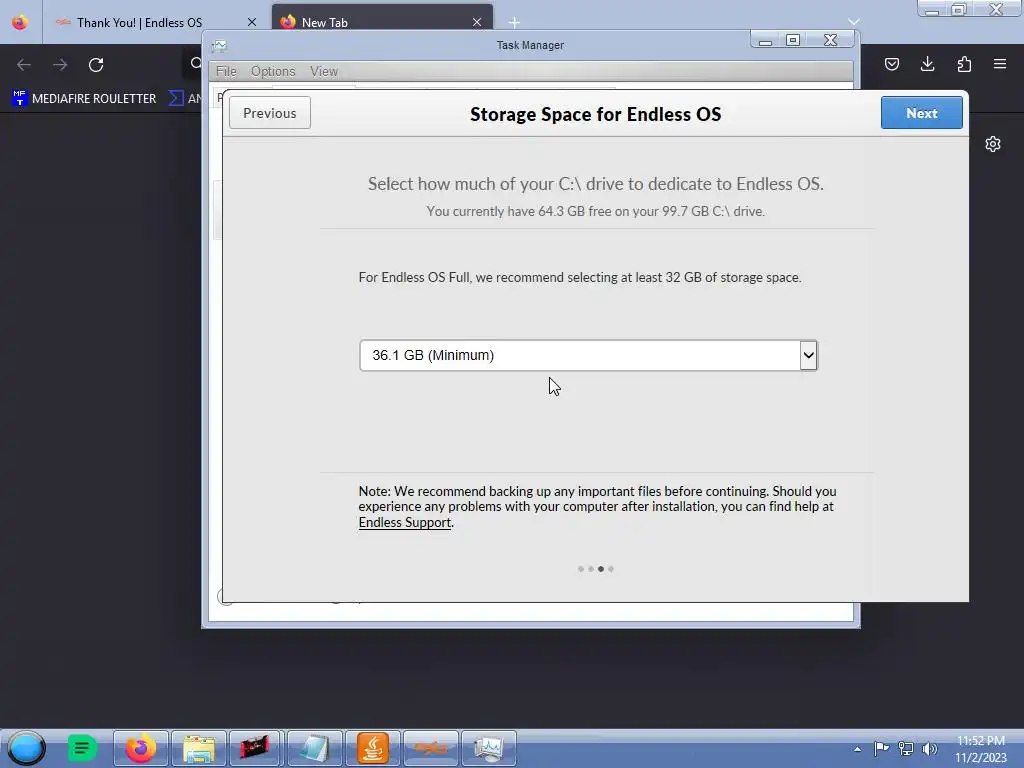The height and width of the screenshot is (768, 1024).
Task: Open the Firefox extensions icon
Action: point(964,64)
